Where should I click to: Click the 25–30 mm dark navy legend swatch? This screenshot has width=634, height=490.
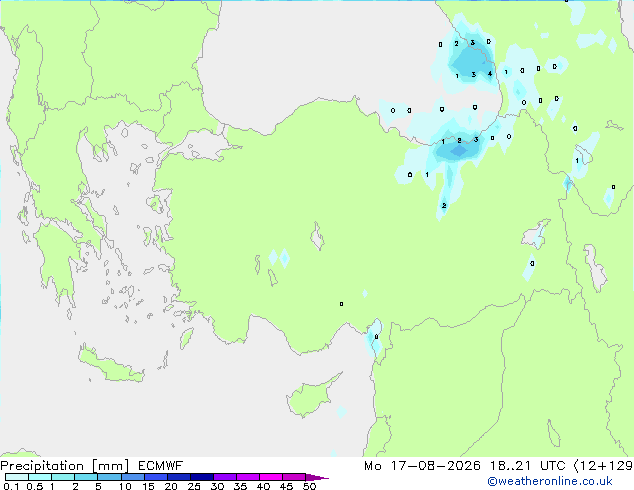[x=202, y=477]
